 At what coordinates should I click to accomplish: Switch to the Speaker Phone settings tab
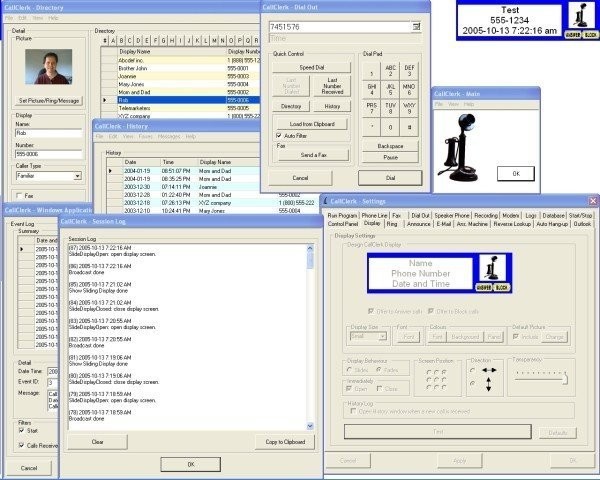coord(452,215)
